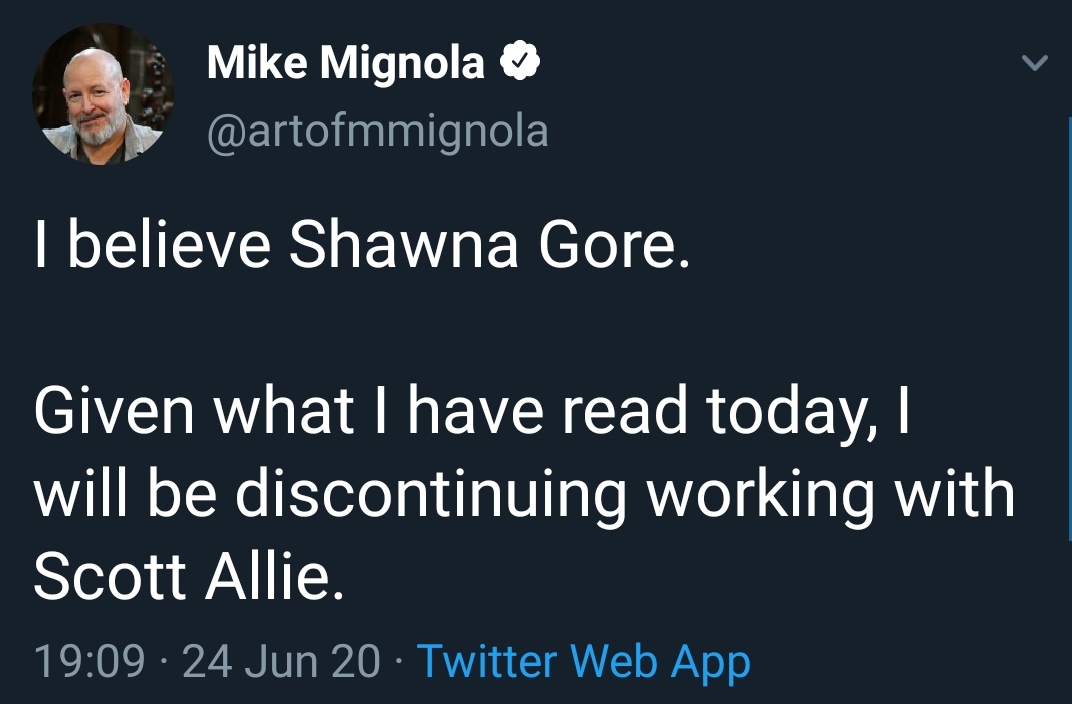Click the blue verified checkmark badge
Screen dimensions: 1072x704
tap(520, 62)
